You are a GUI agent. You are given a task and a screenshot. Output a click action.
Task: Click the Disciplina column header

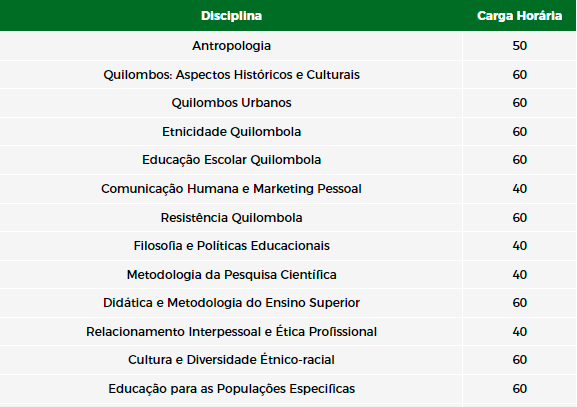pos(231,16)
